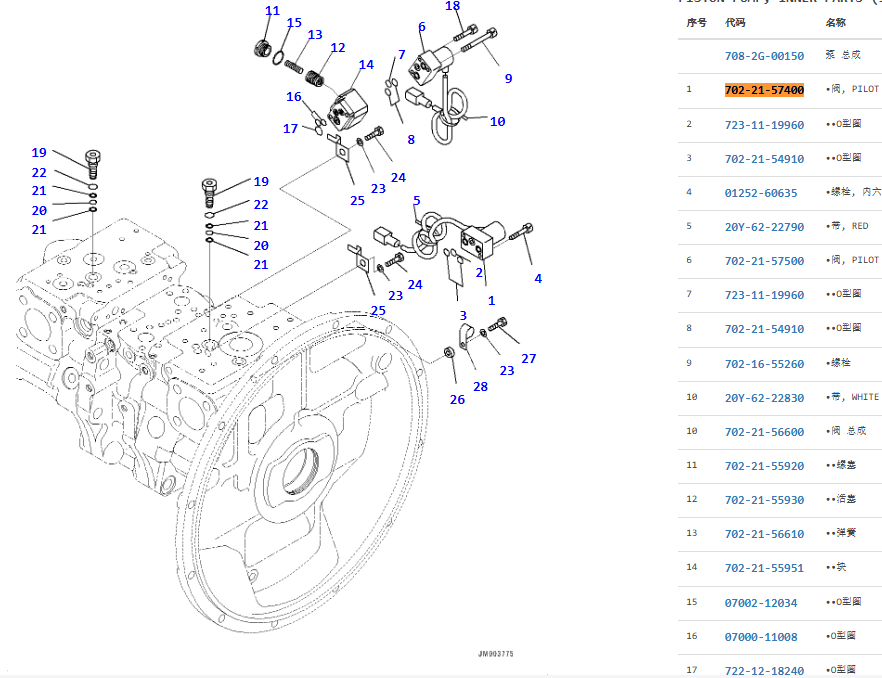This screenshot has height=678, width=882.
Task: Select callout number 17 on diagram
Action: 290,129
